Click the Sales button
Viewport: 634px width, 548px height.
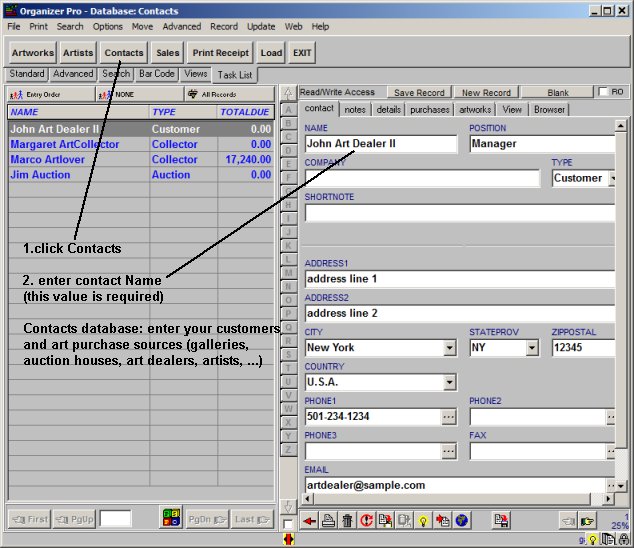(167, 53)
